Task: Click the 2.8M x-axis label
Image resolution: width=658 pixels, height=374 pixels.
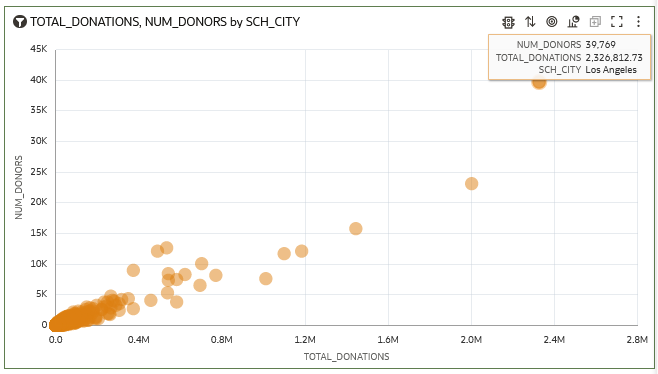Action: click(x=637, y=340)
